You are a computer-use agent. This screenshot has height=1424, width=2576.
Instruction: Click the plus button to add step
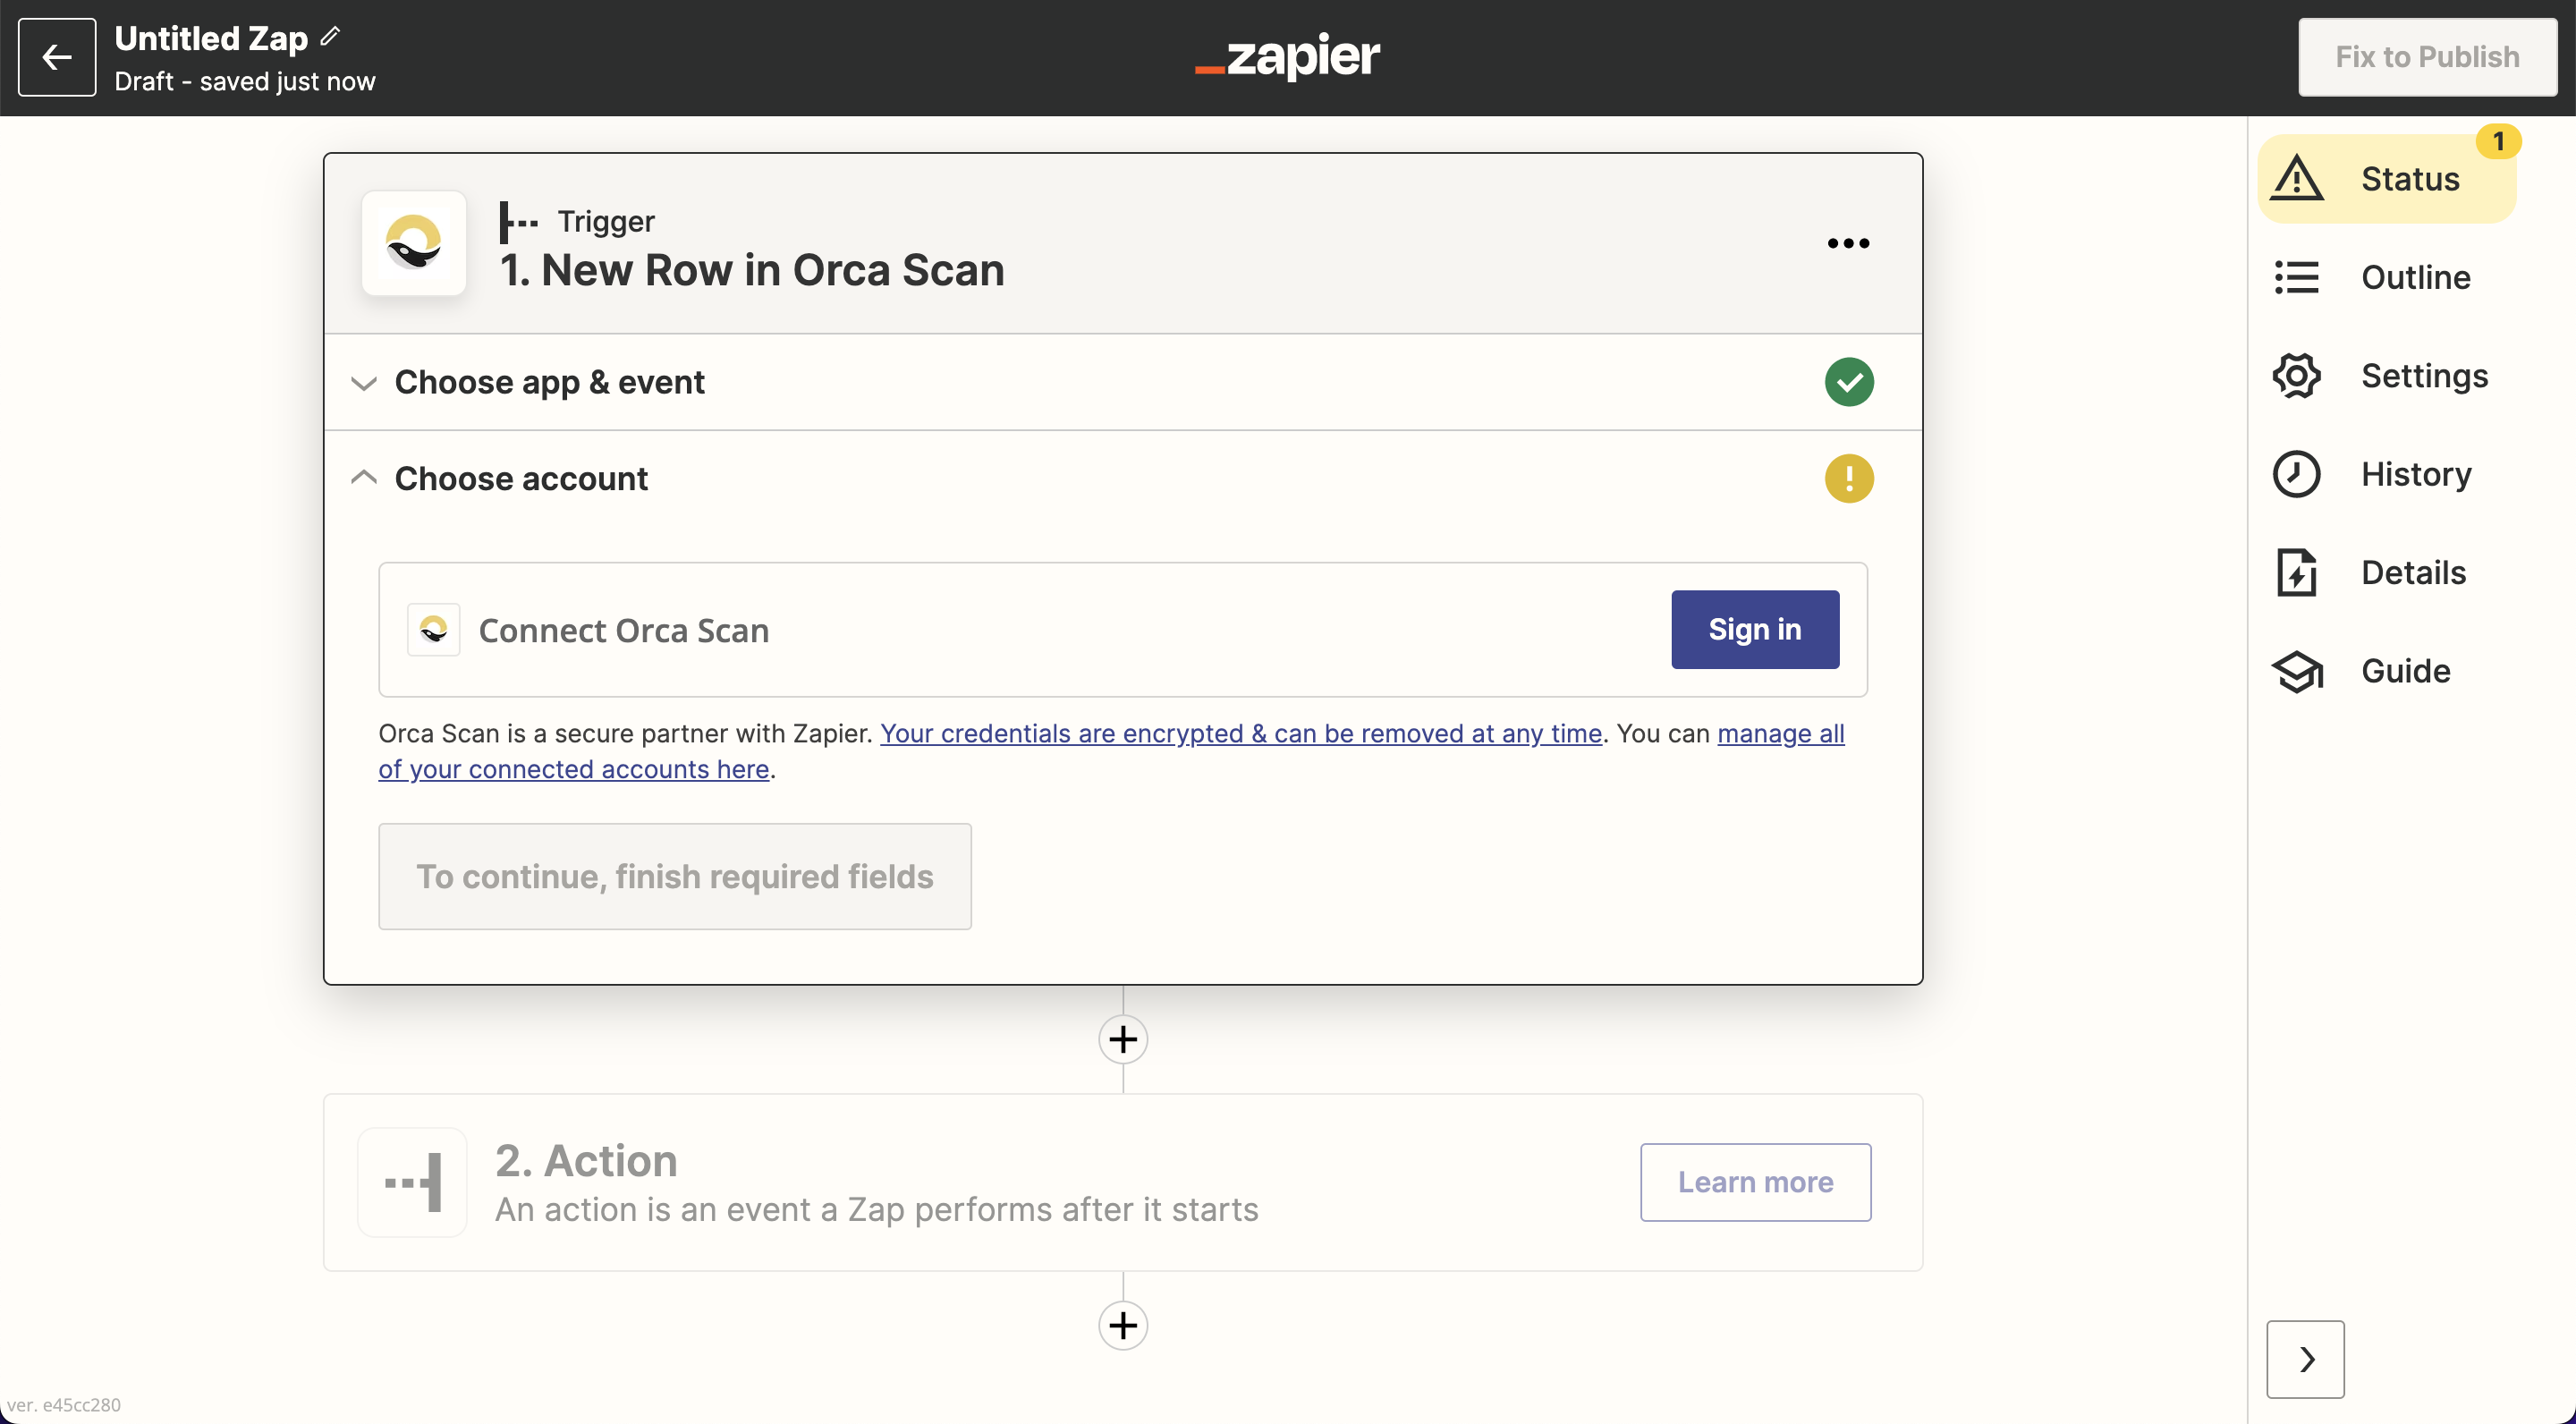pyautogui.click(x=1123, y=1038)
